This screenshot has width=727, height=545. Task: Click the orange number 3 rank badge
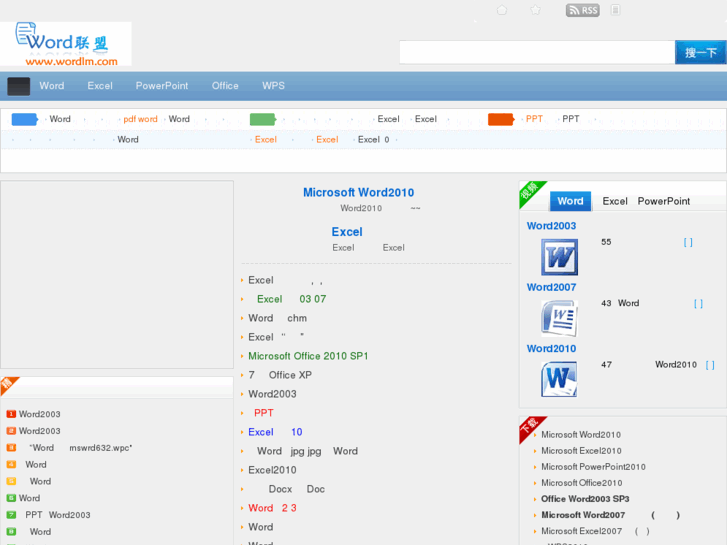11,448
